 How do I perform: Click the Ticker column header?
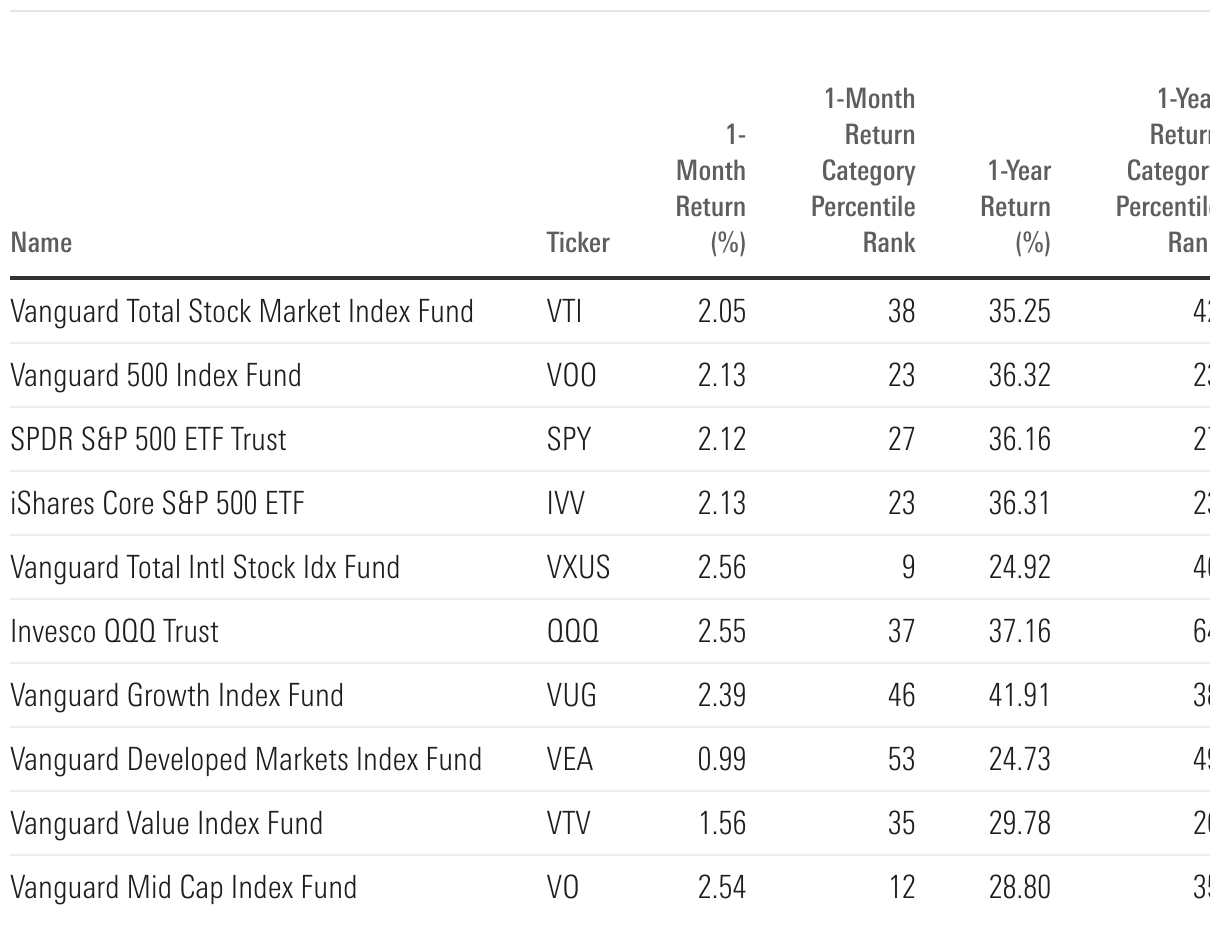coord(578,243)
